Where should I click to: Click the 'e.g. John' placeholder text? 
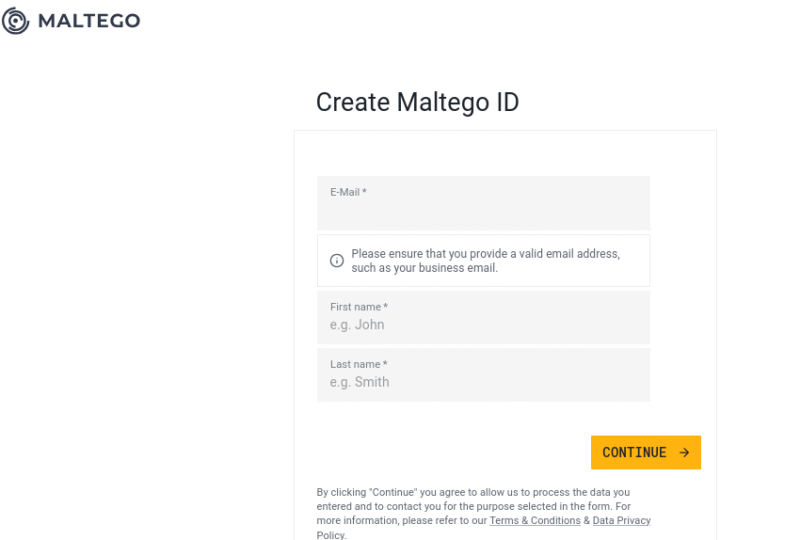(x=357, y=325)
